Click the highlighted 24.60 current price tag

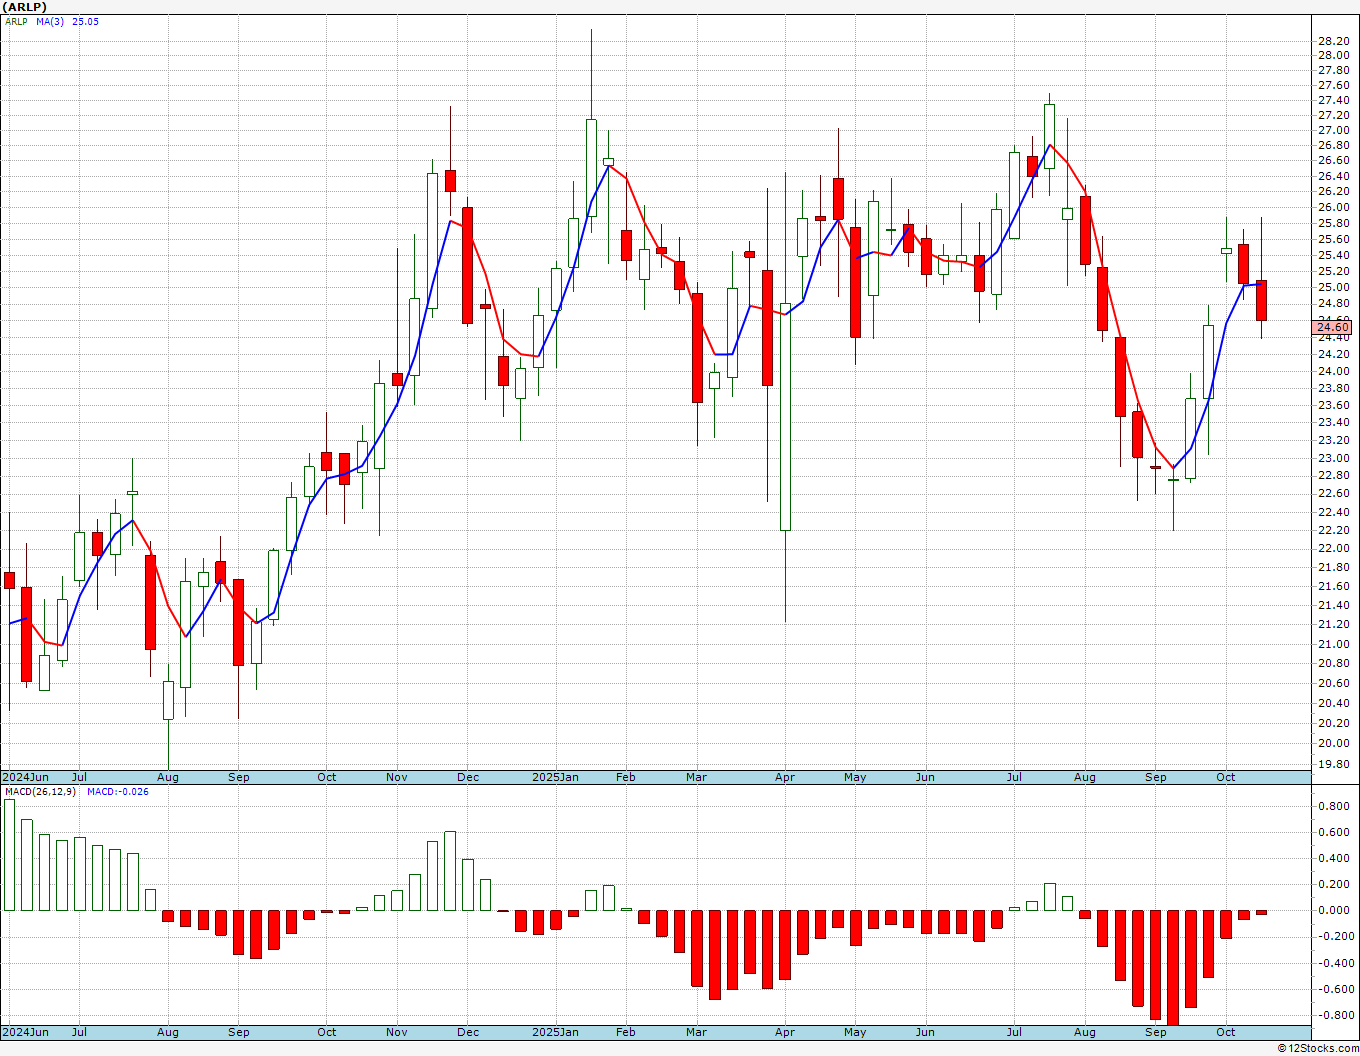coord(1333,327)
